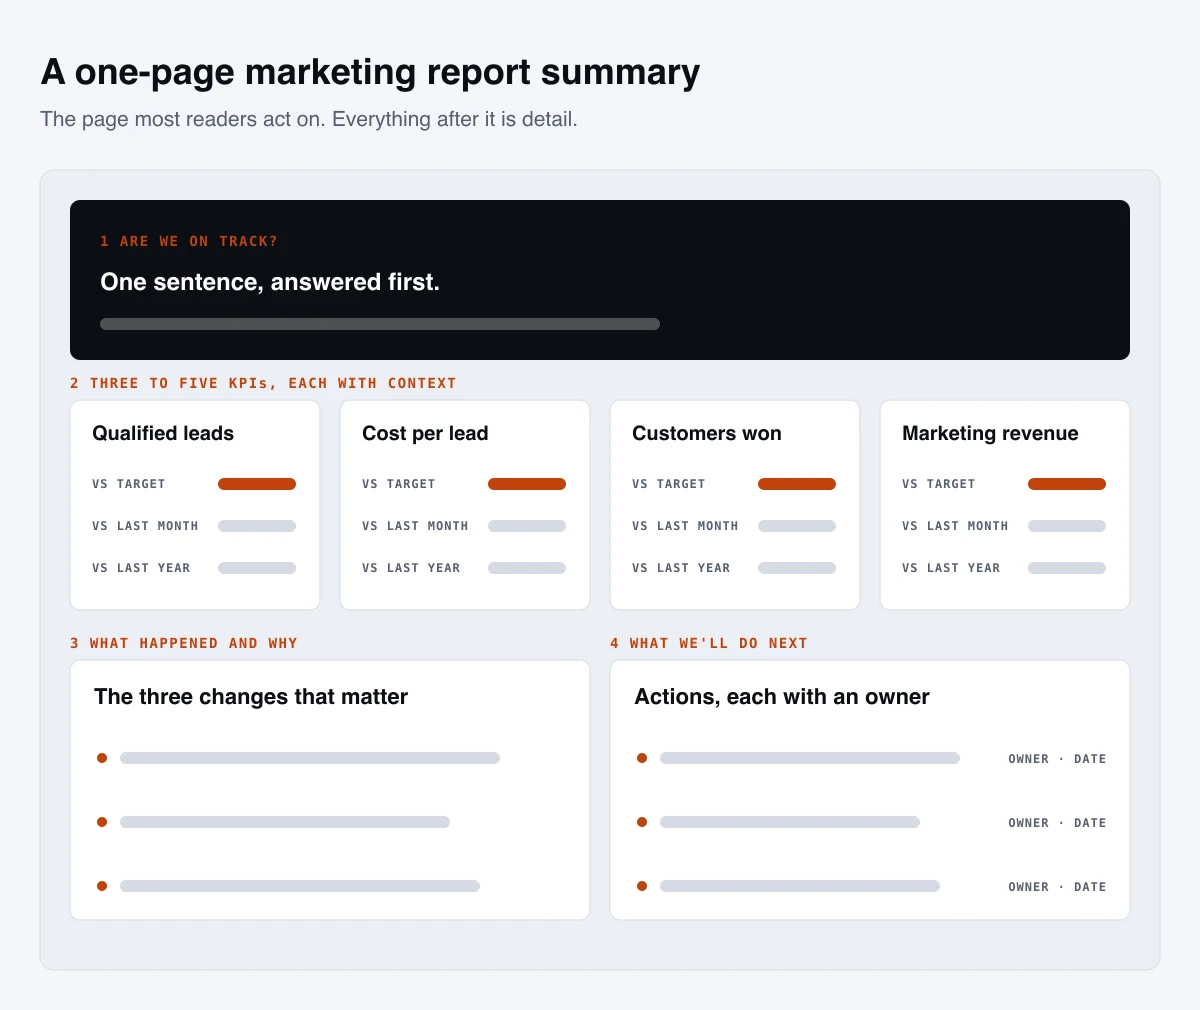
Task: Click 'VS TARGET' in Qualified leads card
Action: pyautogui.click(x=129, y=484)
